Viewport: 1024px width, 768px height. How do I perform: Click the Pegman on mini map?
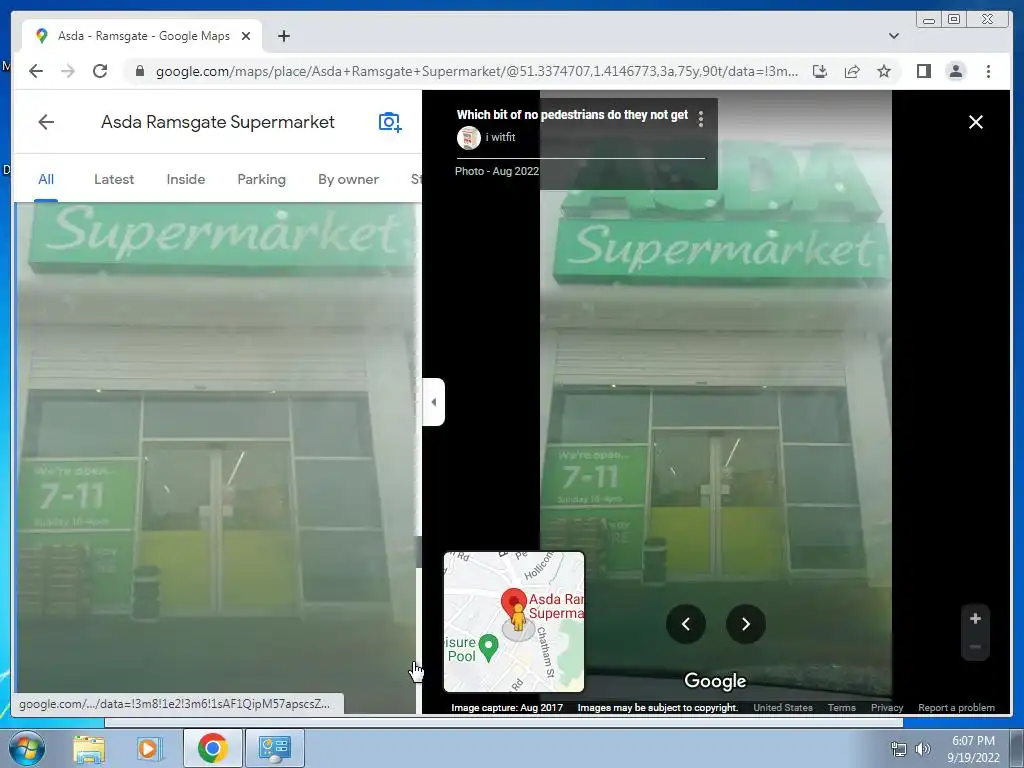518,617
